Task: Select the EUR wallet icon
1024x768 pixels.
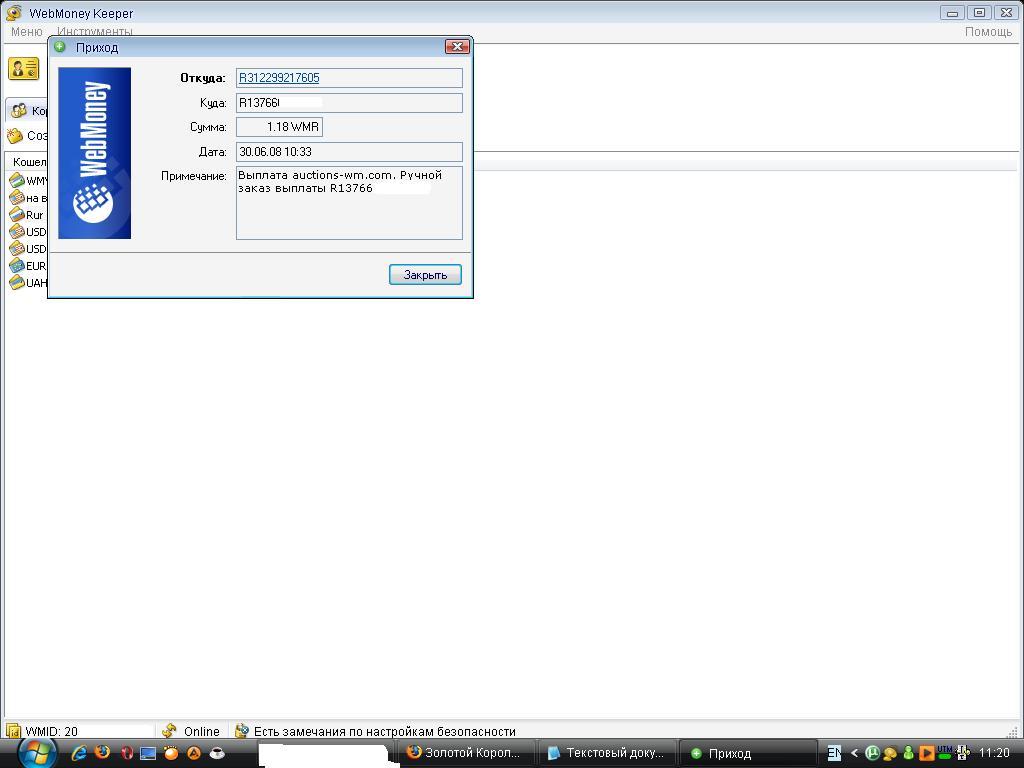Action: tap(17, 266)
